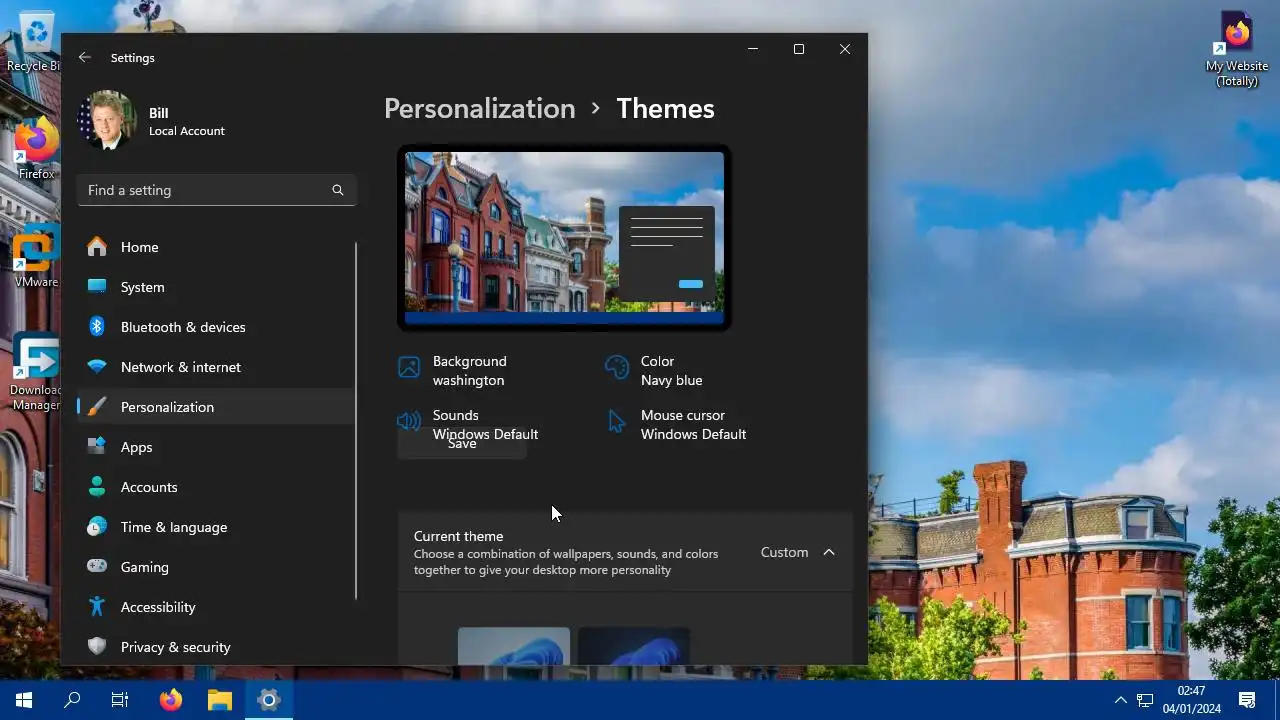Click the Sounds speaker icon
The width and height of the screenshot is (1280, 720).
(408, 421)
